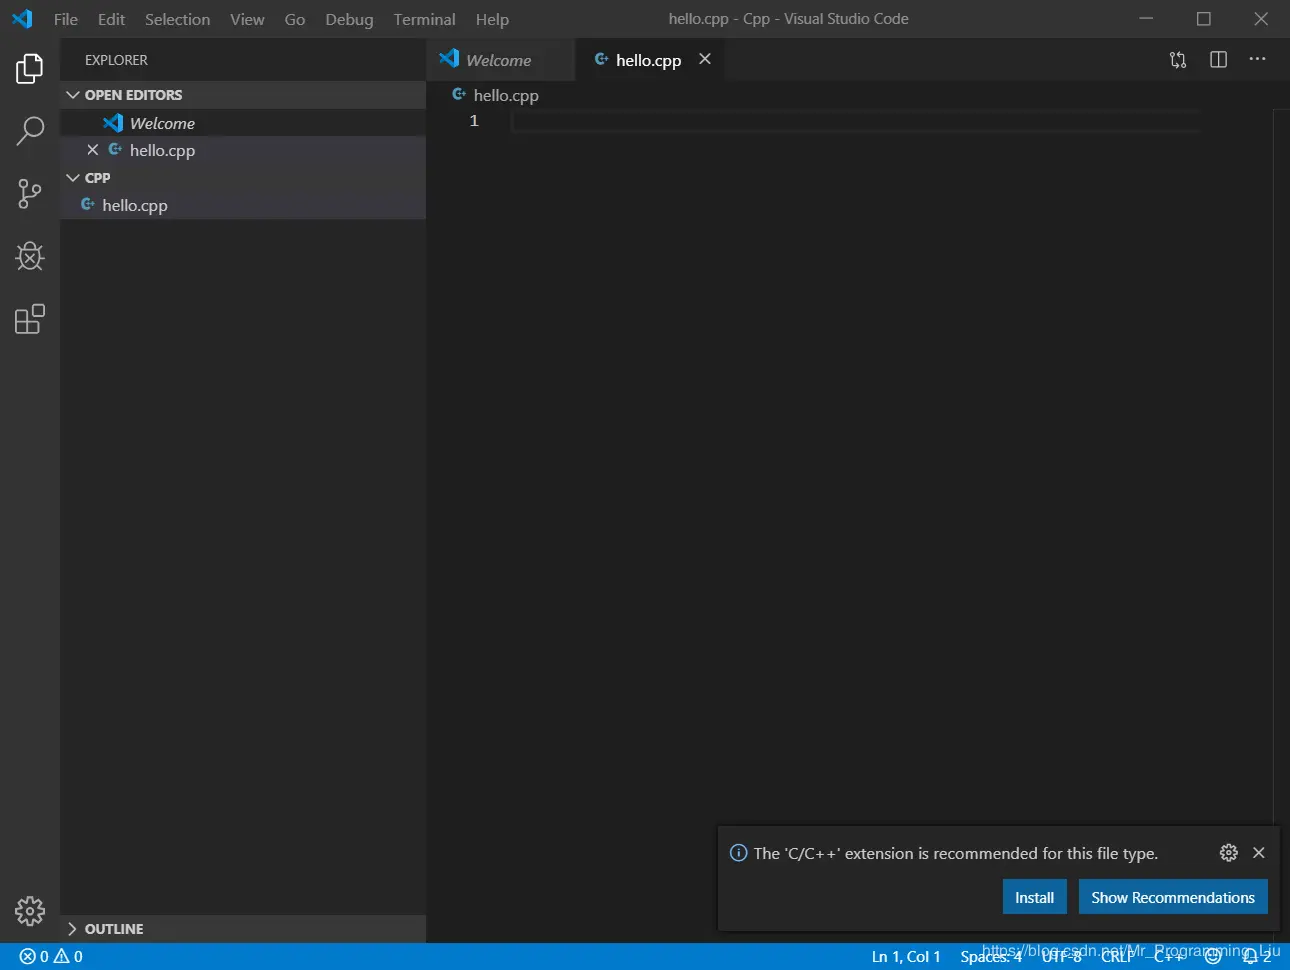Screen dimensions: 1290x970
Task: Close hello.cpp from the Open Editors list
Action: pyautogui.click(x=92, y=150)
